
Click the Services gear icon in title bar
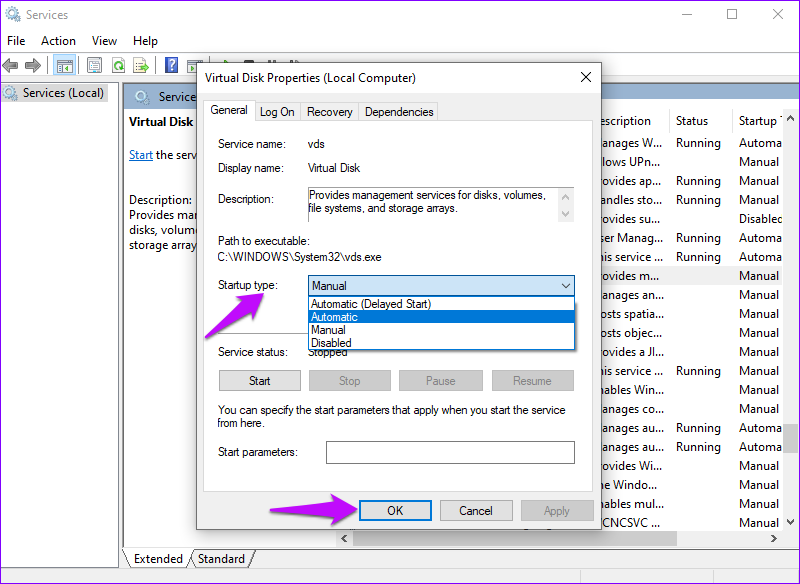pos(13,14)
